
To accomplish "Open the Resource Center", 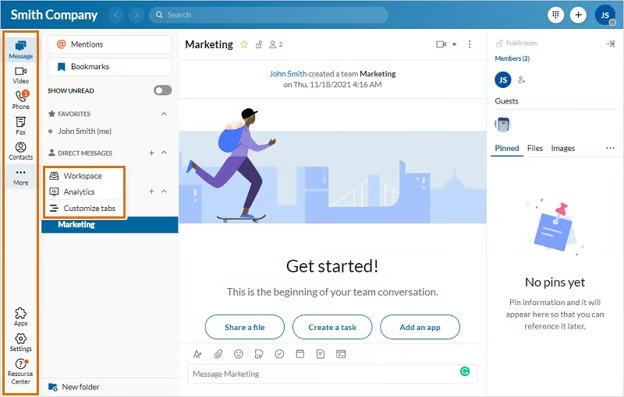I will tap(21, 371).
